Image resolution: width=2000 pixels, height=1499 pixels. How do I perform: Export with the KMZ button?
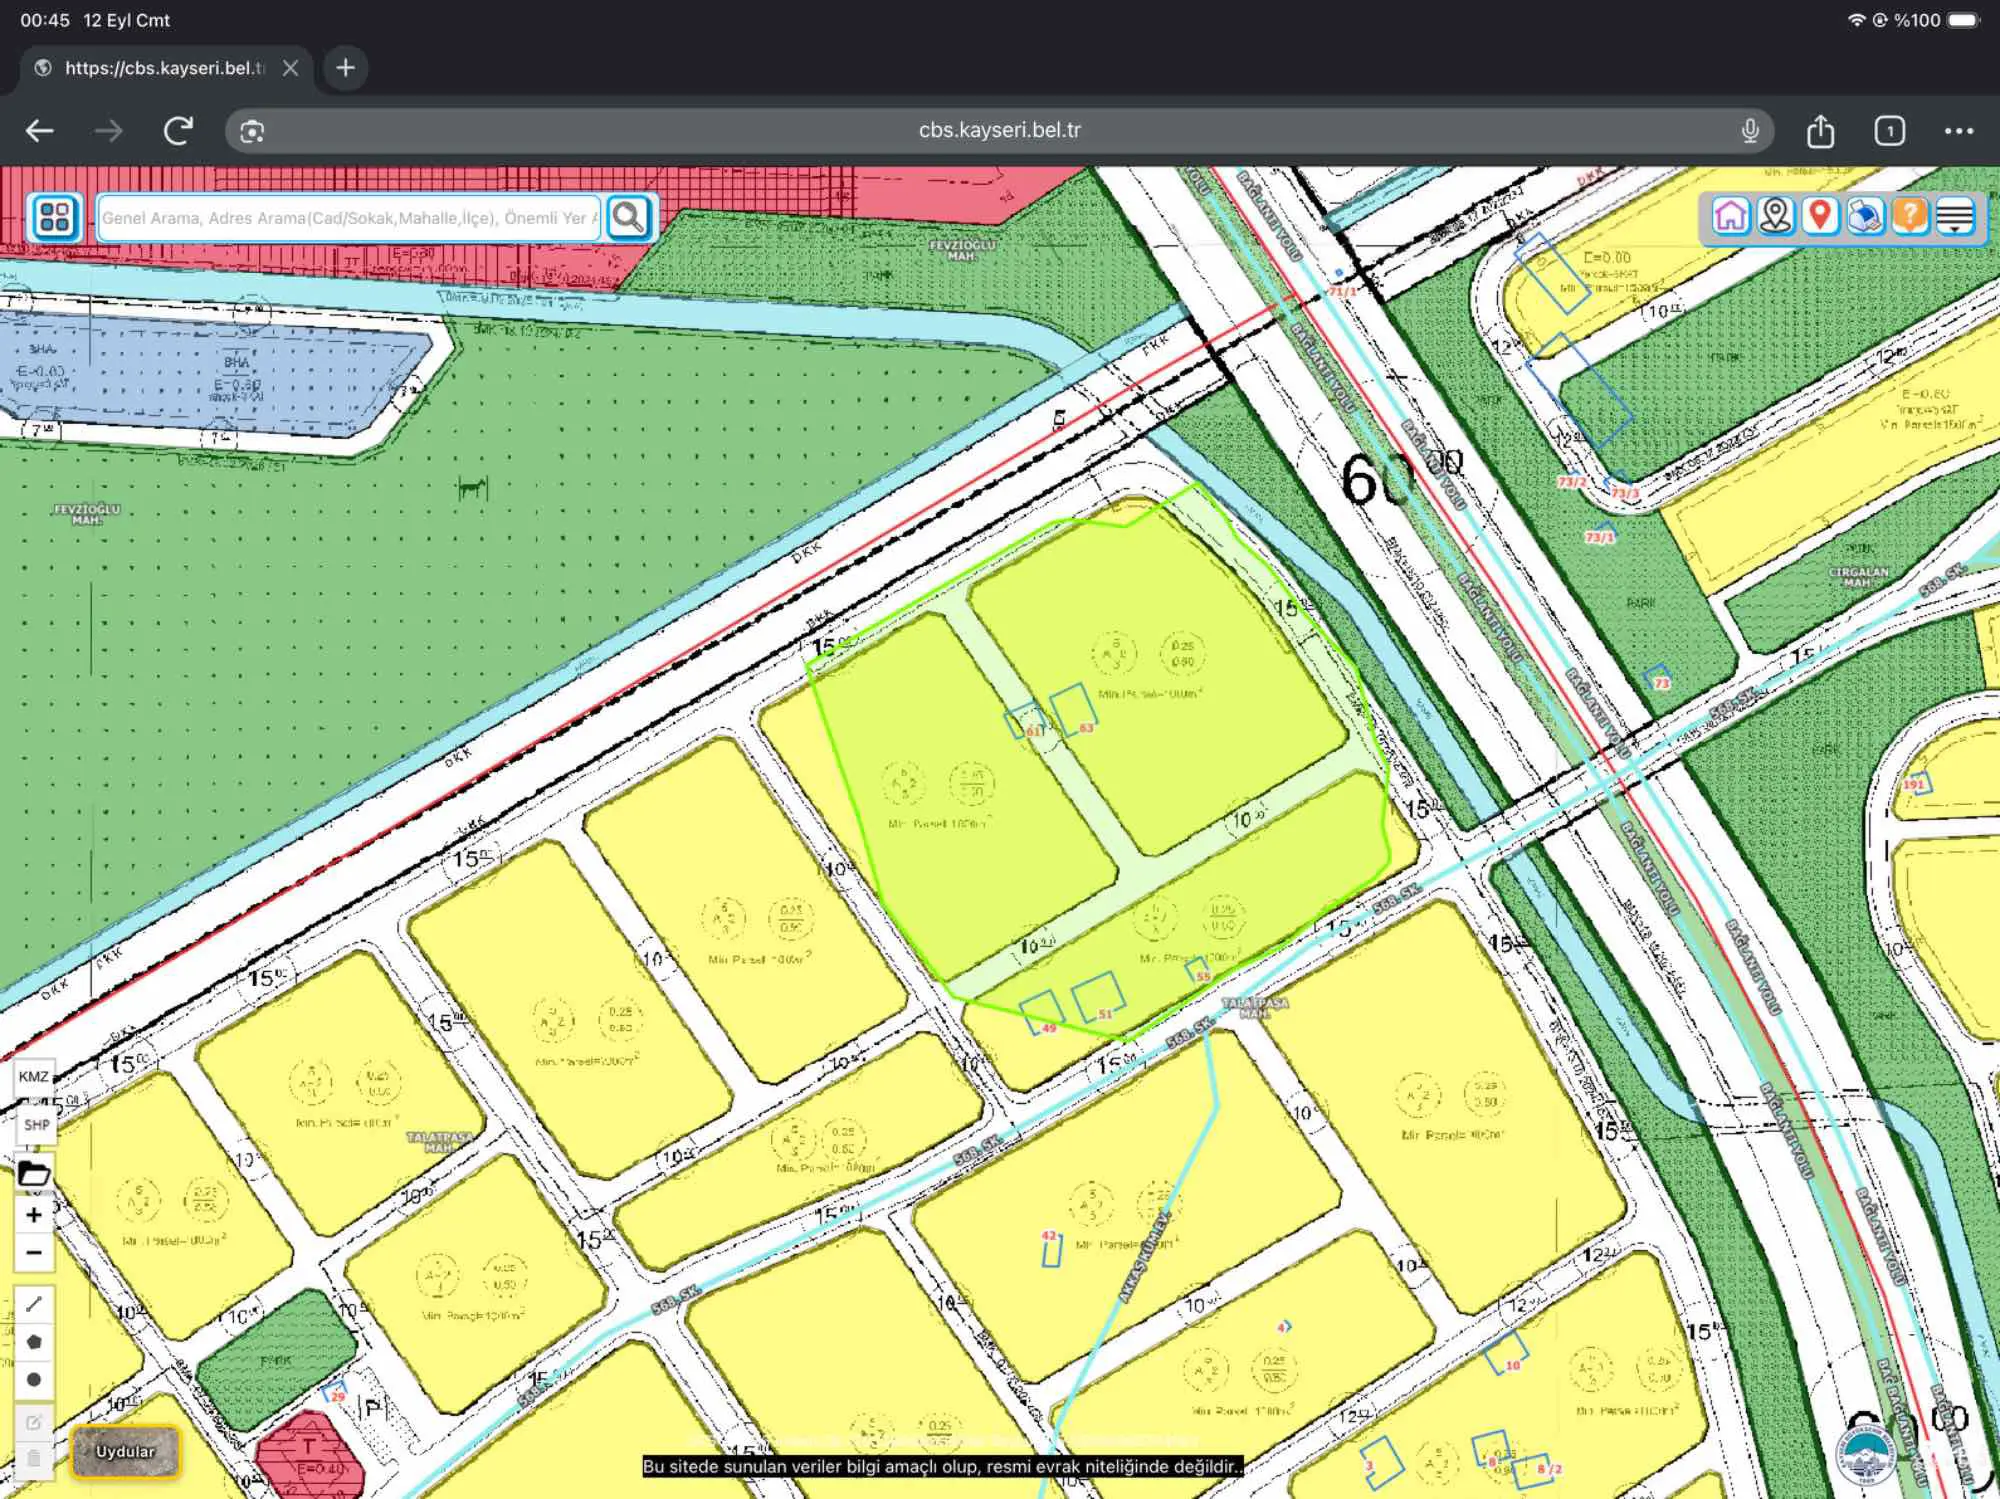pos(34,1077)
